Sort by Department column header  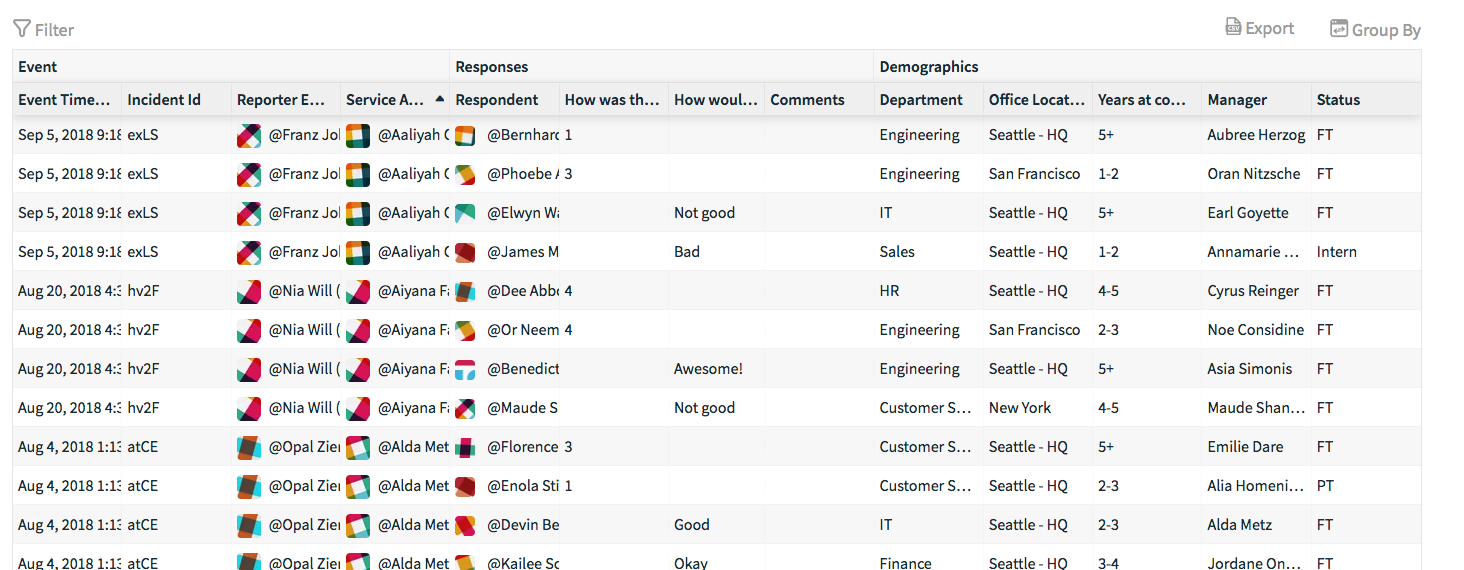[921, 99]
